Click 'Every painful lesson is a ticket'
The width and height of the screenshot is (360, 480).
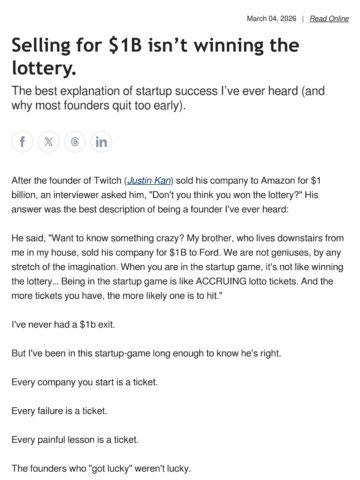[x=75, y=440]
